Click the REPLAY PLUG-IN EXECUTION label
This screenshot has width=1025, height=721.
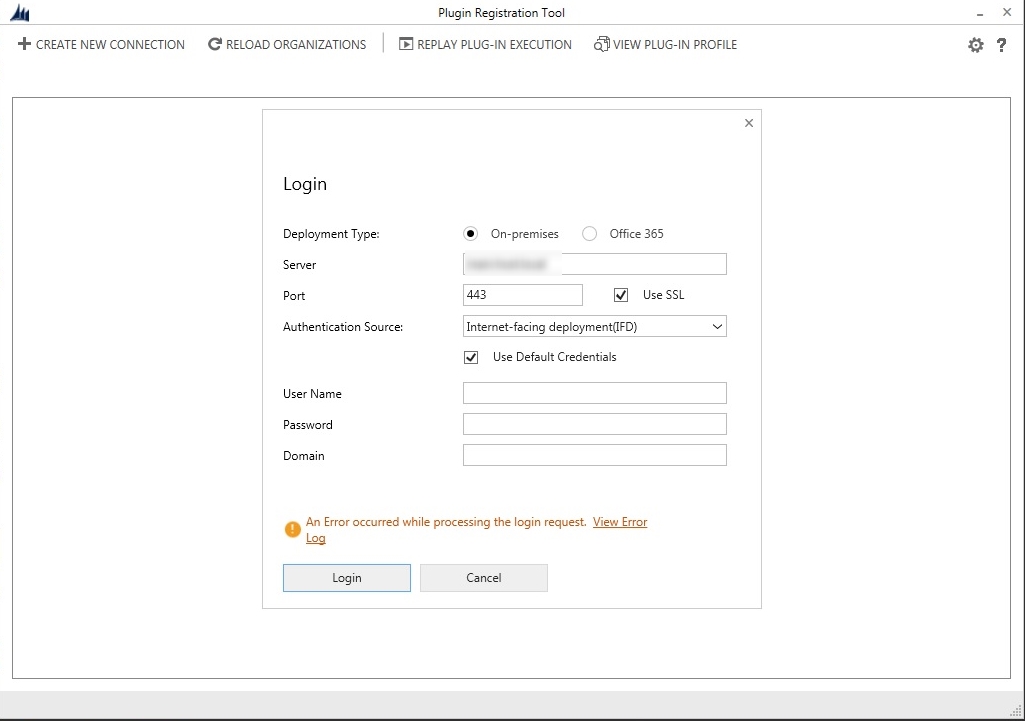click(x=494, y=44)
